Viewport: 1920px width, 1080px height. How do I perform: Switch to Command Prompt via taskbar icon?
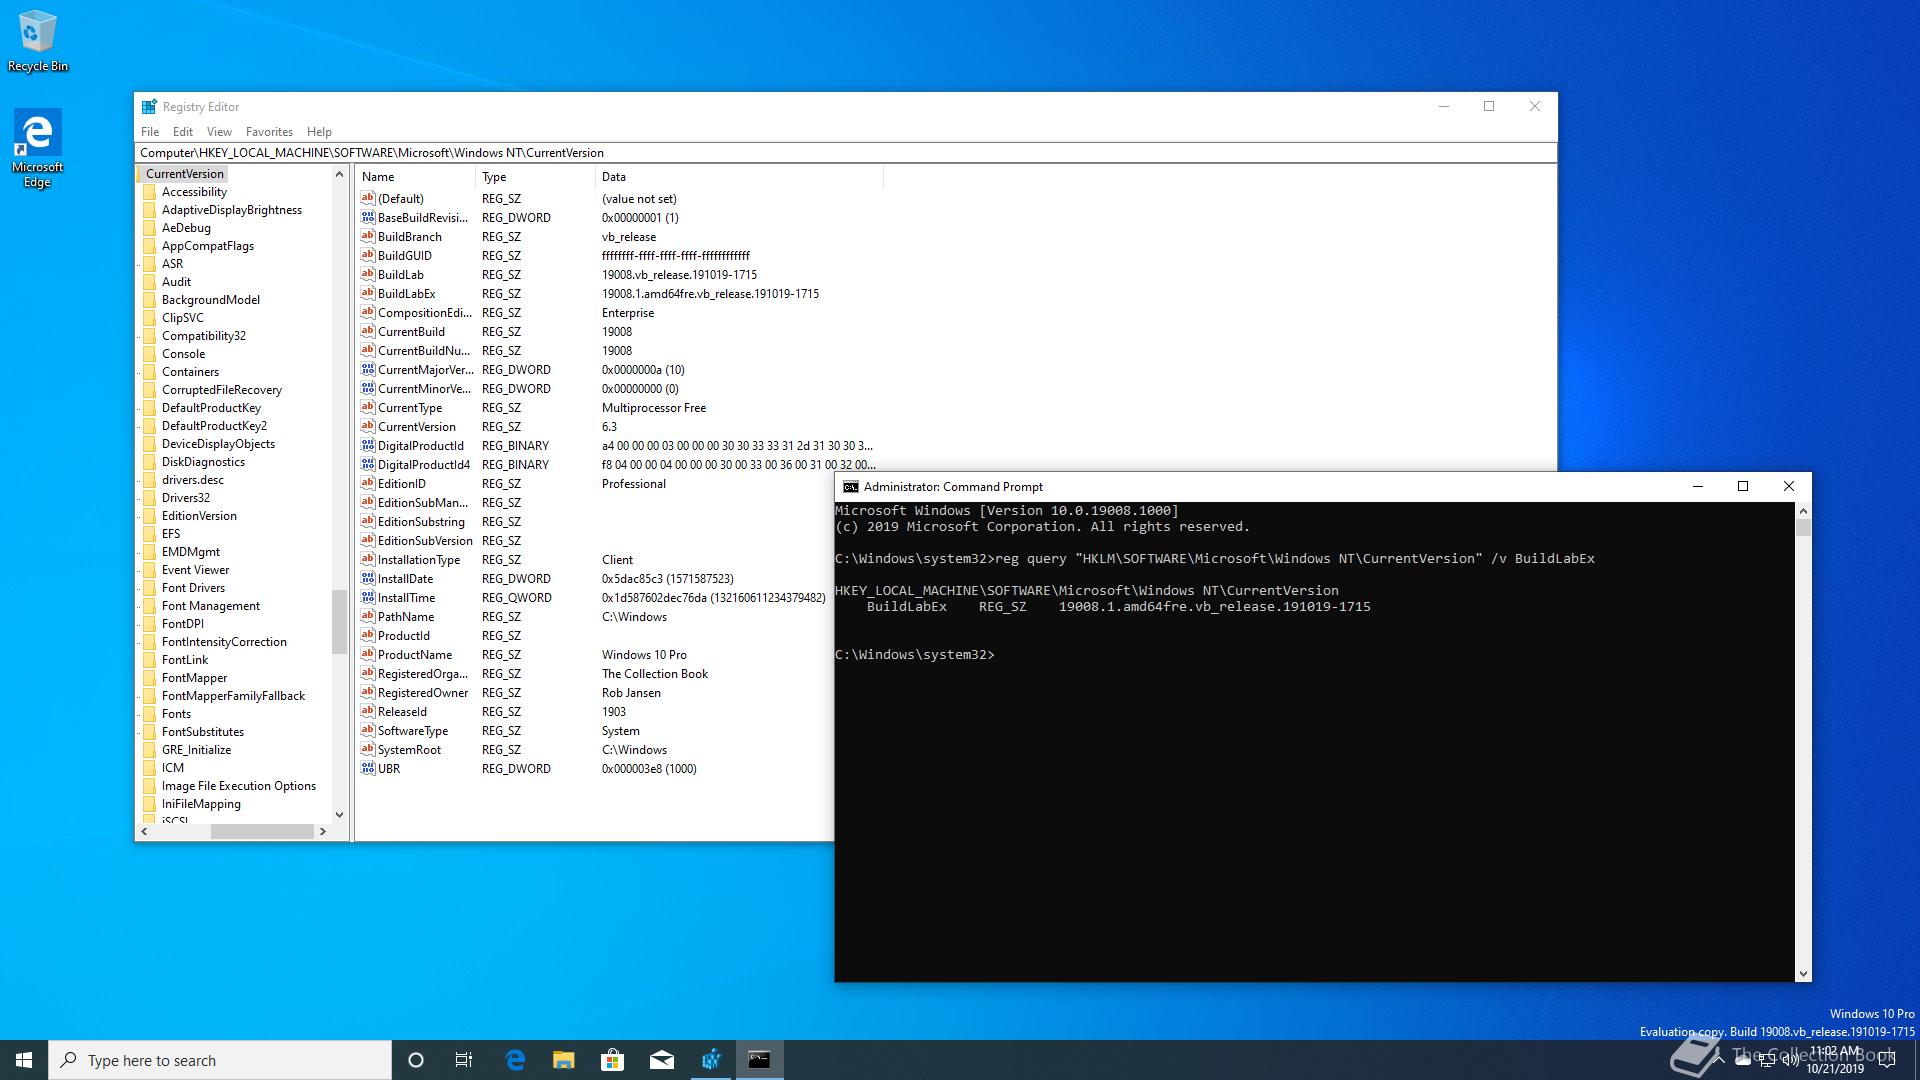point(760,1060)
